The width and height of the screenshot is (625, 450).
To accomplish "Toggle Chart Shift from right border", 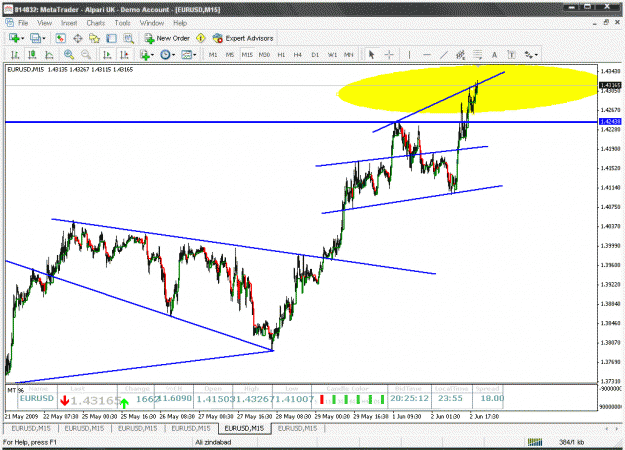I will click(x=124, y=55).
